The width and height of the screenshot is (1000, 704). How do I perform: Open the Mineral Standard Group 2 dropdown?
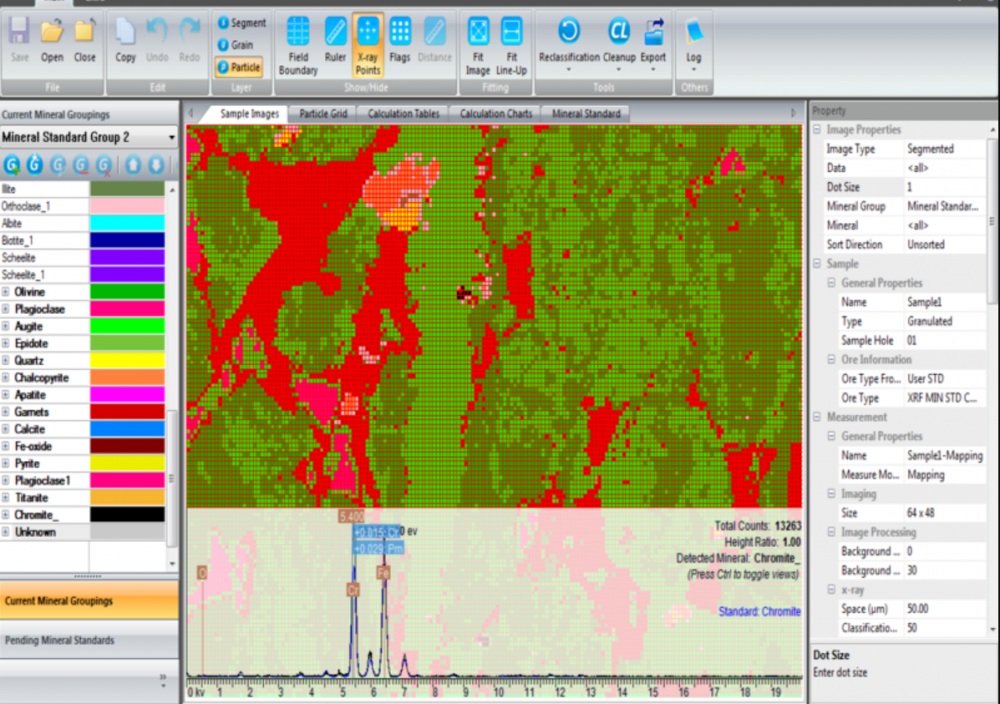172,137
